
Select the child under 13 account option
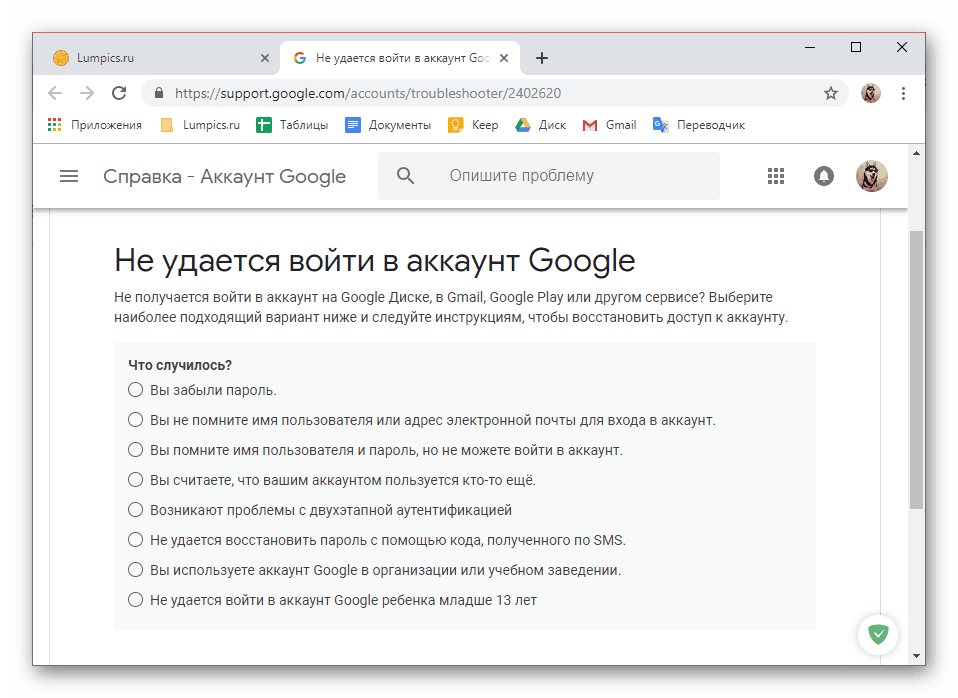pos(136,600)
